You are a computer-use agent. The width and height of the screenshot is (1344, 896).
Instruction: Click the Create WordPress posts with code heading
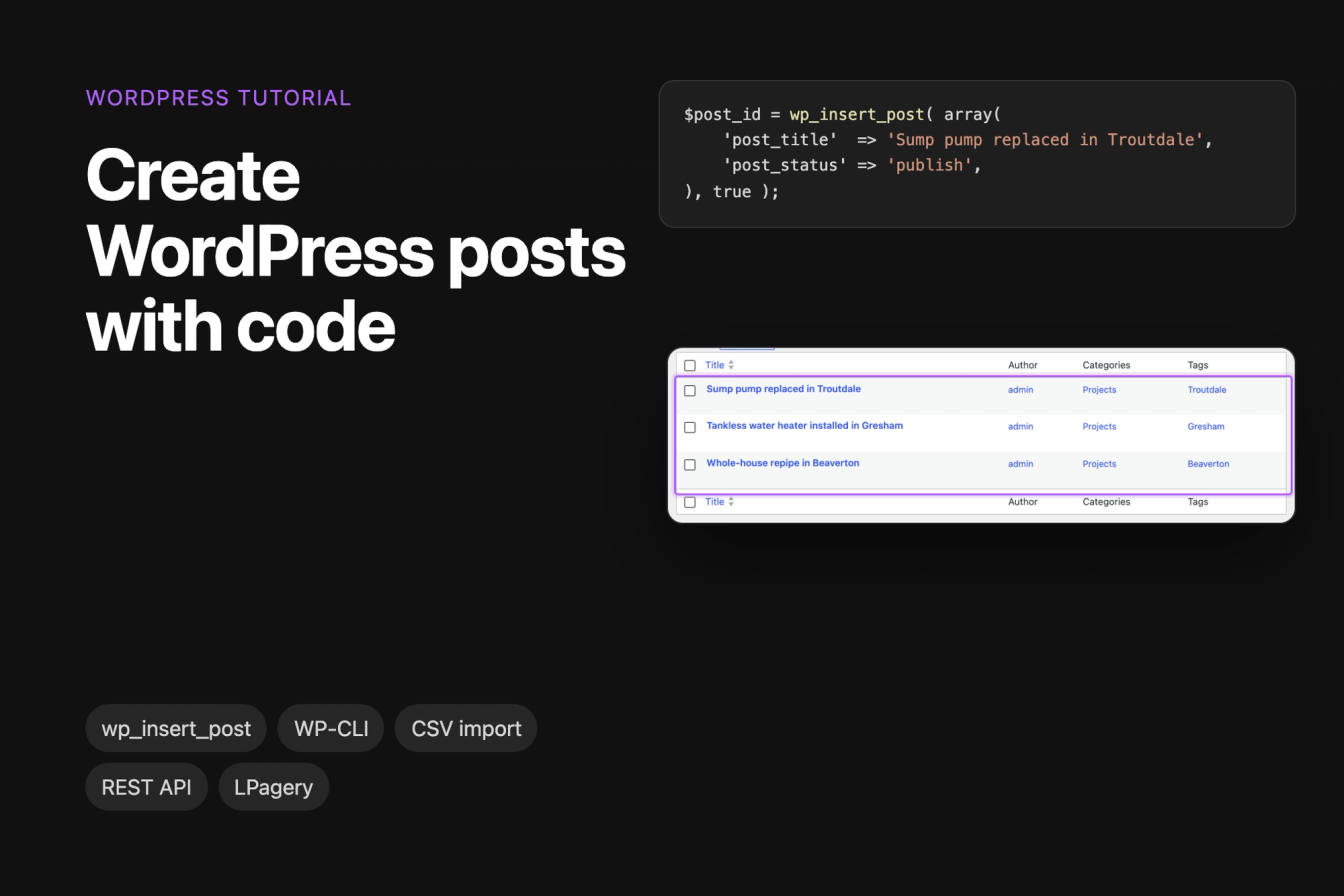click(356, 250)
